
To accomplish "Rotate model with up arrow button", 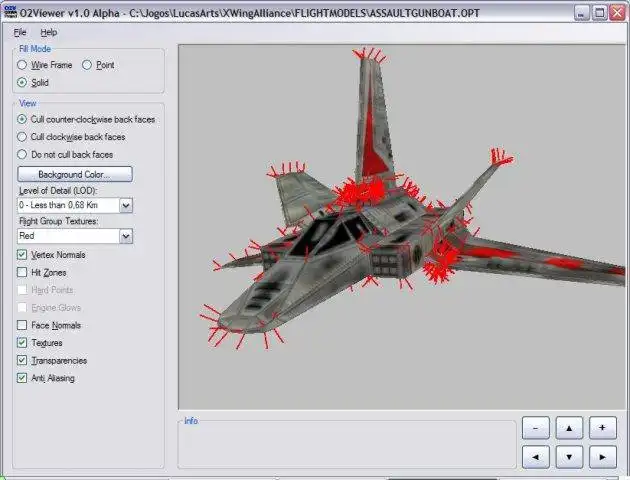I will [569, 428].
